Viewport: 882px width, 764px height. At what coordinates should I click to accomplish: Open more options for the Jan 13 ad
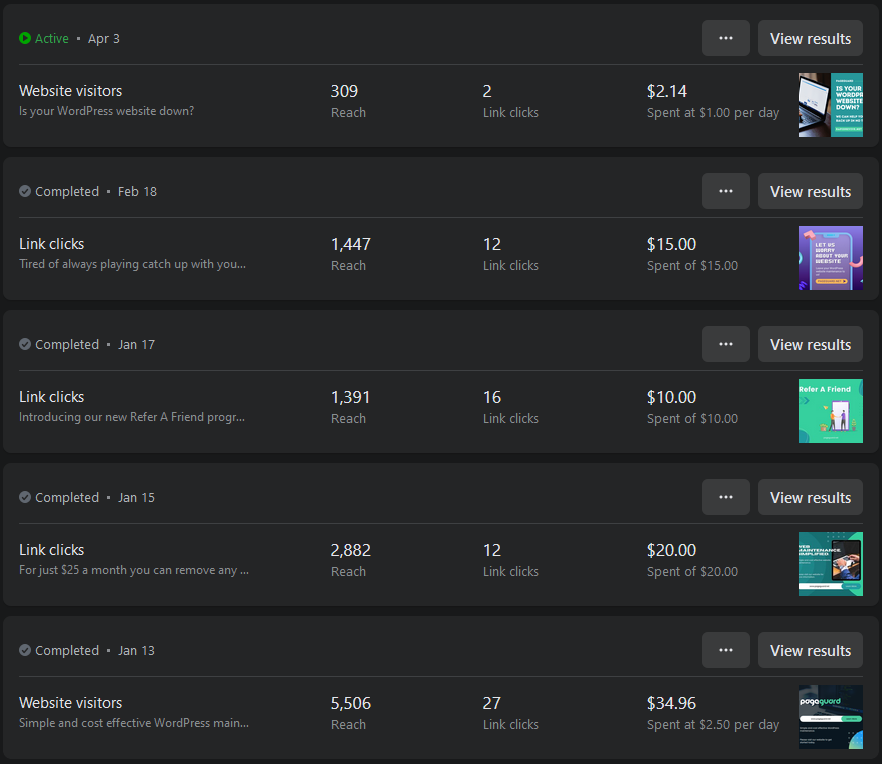tap(726, 650)
